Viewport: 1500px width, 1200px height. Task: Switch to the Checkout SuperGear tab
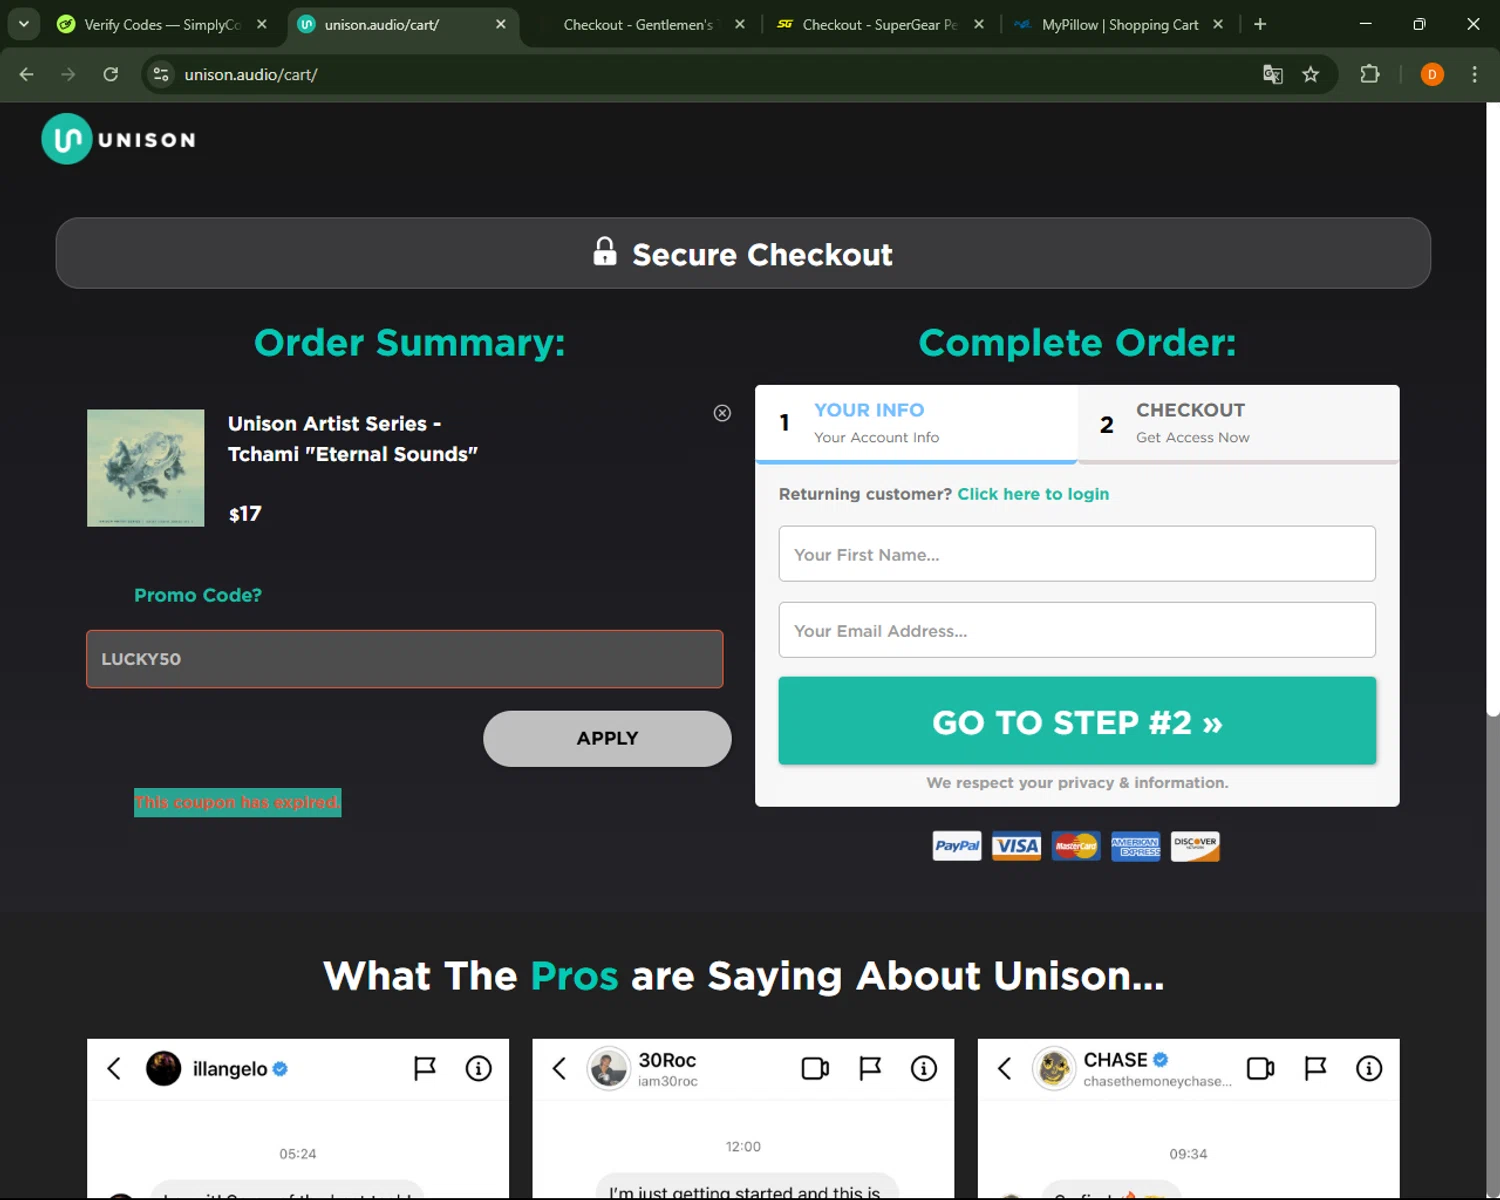tap(880, 24)
